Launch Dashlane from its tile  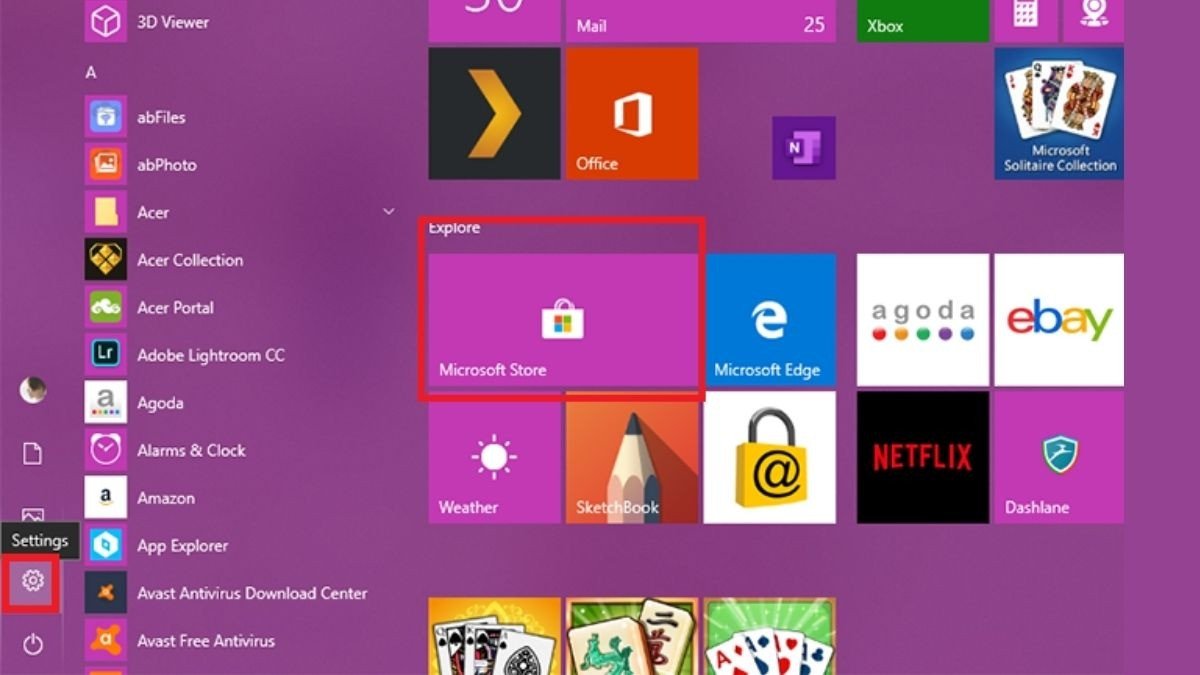[1058, 456]
